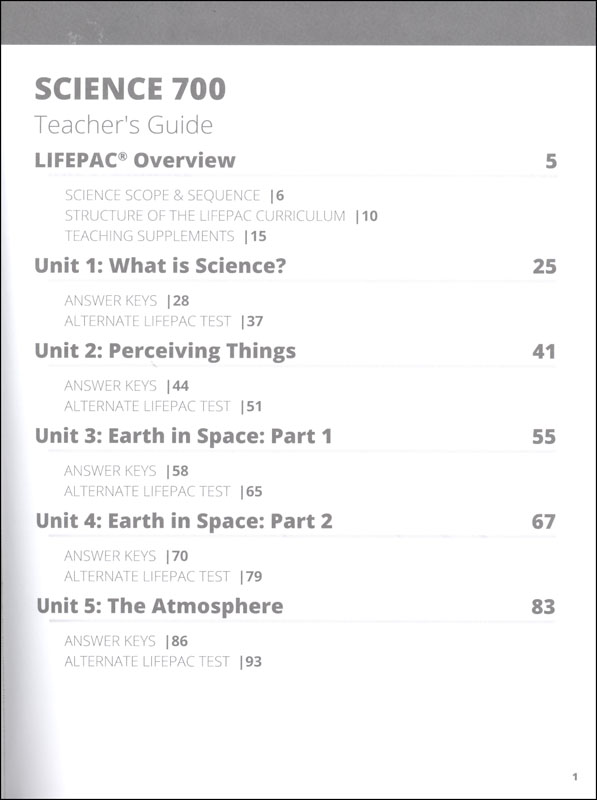
Task: Open Structure of the LIFEPAC Curriculum entry
Action: point(221,216)
